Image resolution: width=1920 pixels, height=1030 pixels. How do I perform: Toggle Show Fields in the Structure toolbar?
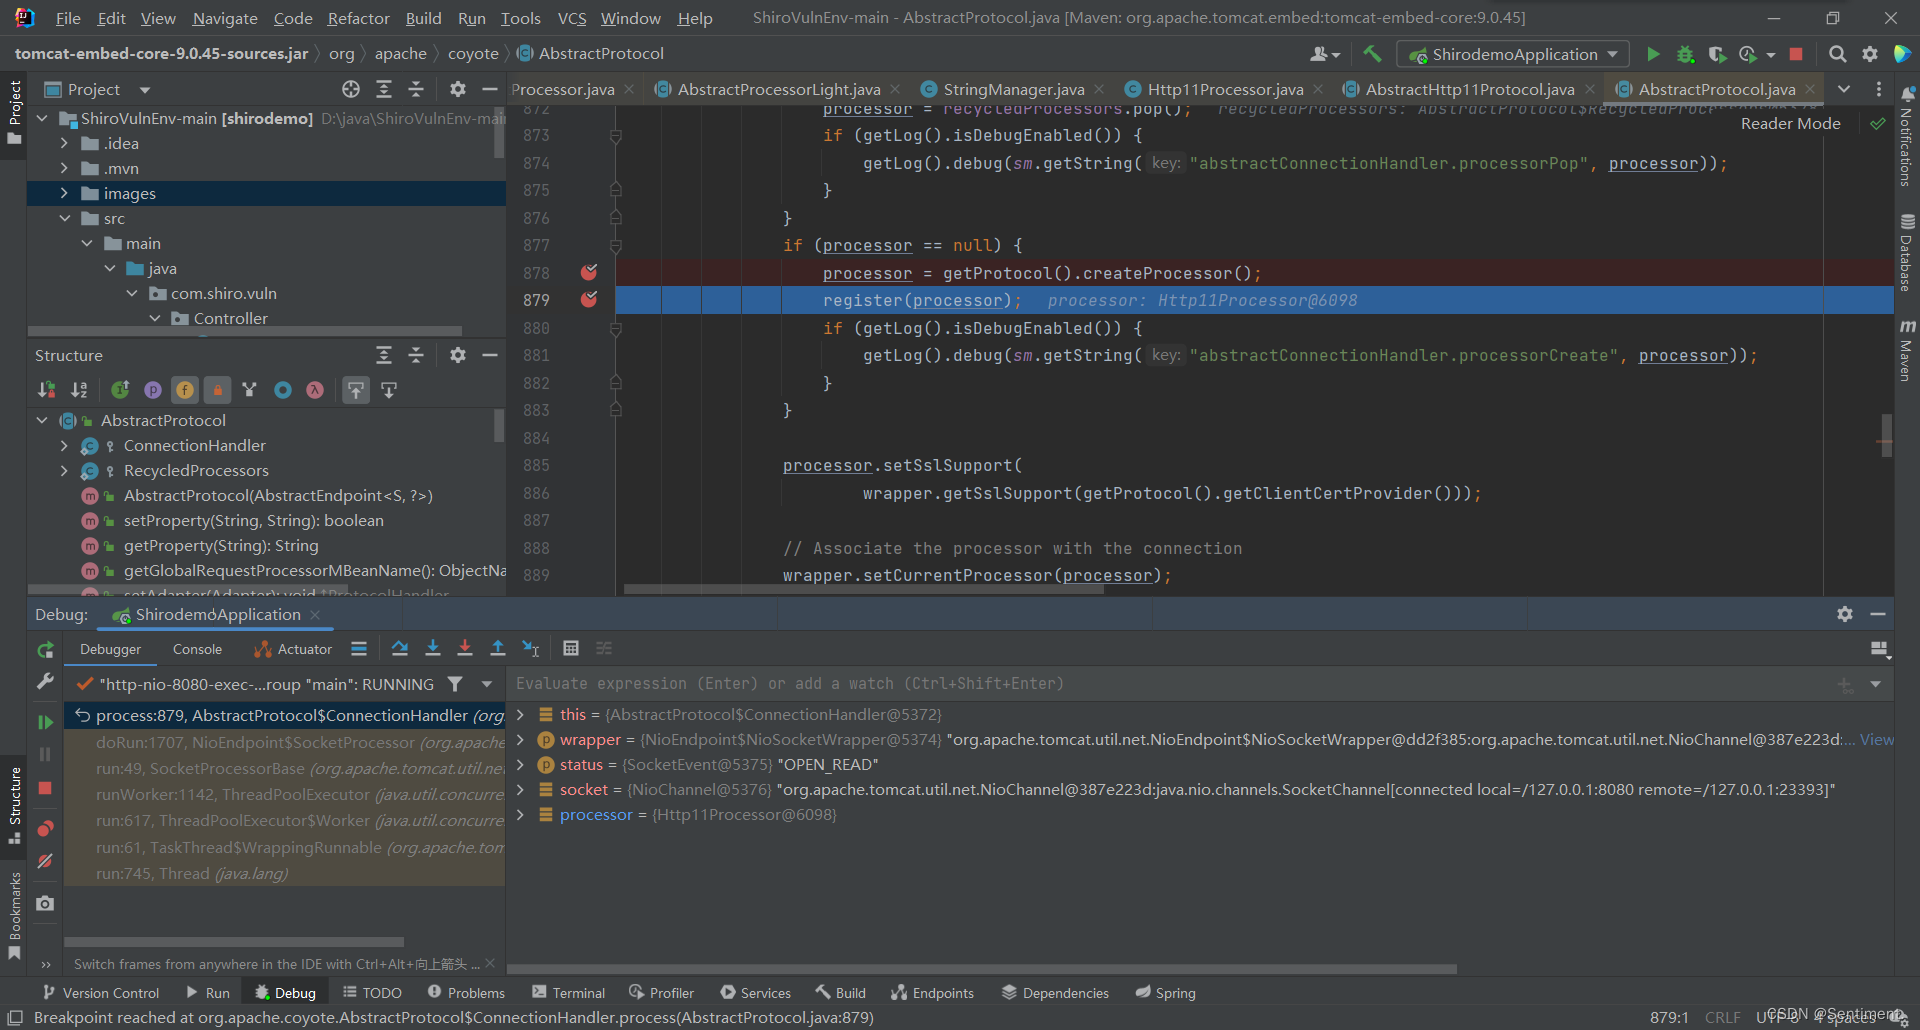(x=185, y=390)
